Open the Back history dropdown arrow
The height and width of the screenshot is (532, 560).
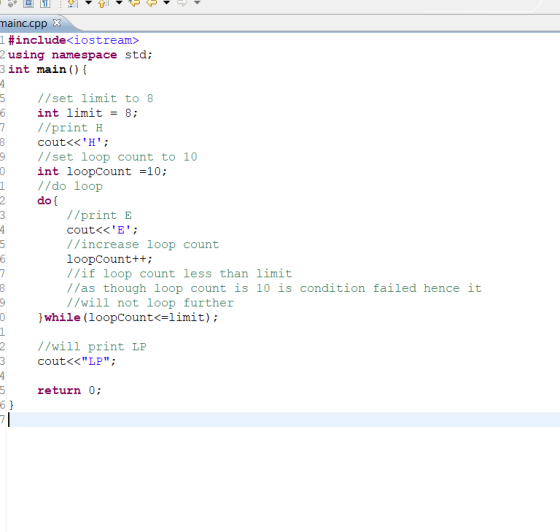(x=166, y=3)
